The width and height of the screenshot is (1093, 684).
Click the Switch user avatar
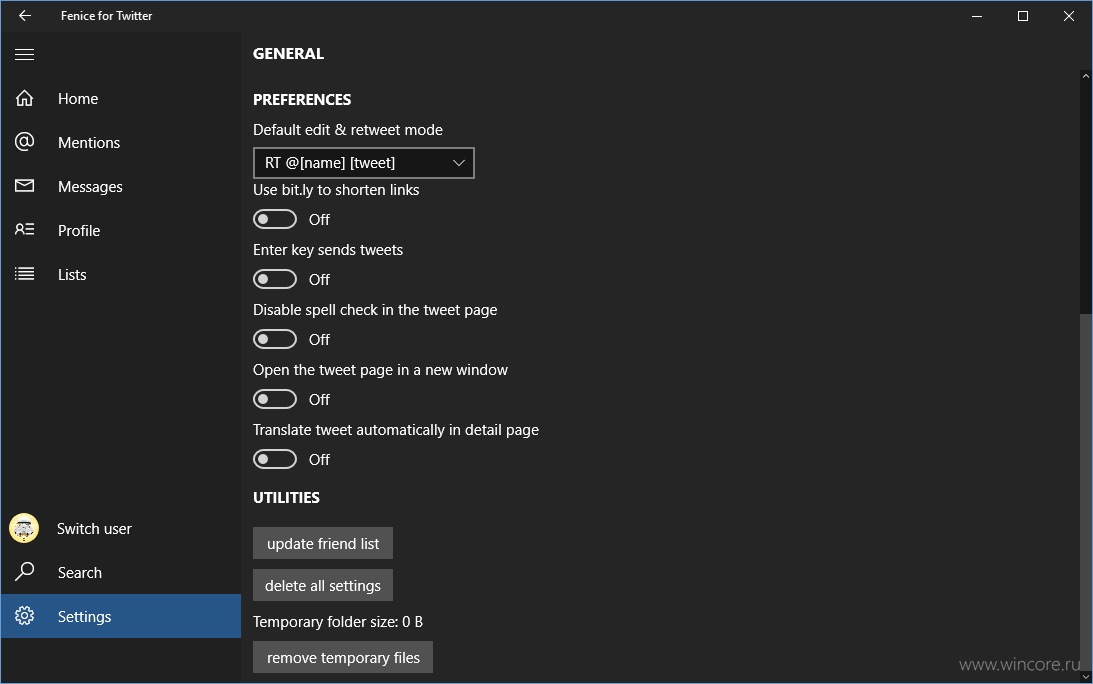[24, 529]
